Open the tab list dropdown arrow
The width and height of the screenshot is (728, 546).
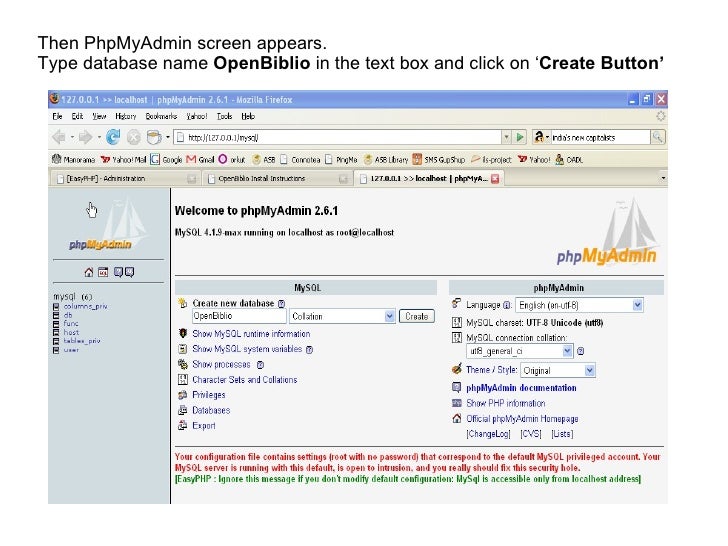pyautogui.click(x=663, y=178)
